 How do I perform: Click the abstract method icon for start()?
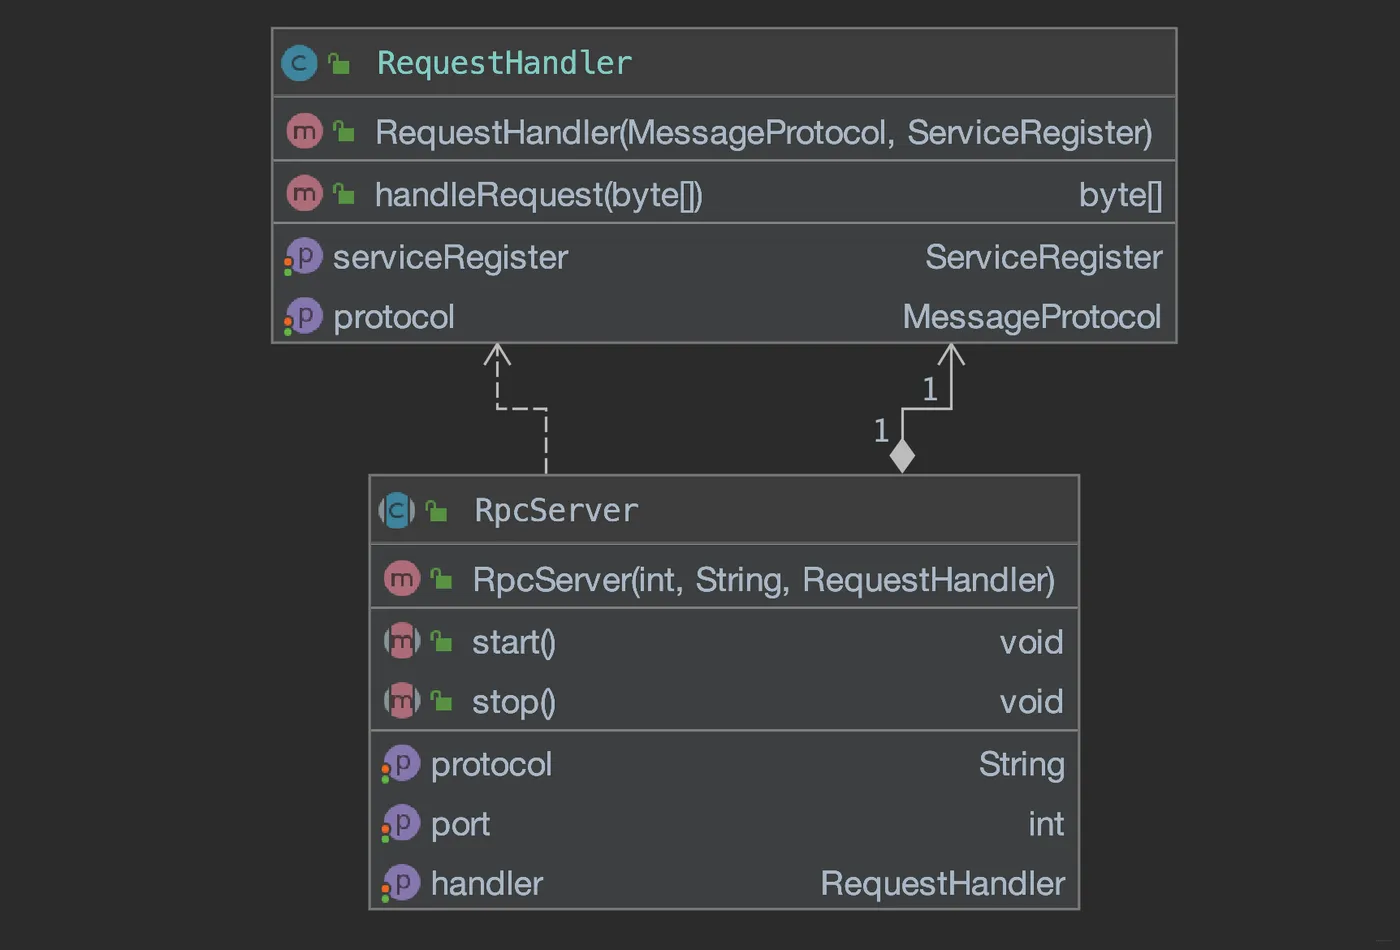(x=402, y=641)
